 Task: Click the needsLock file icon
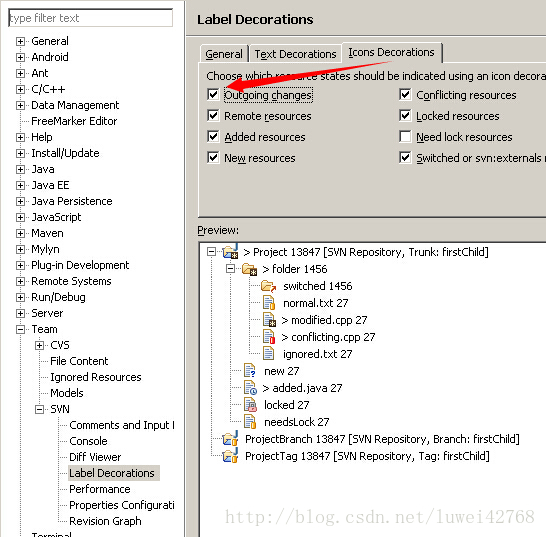click(250, 422)
